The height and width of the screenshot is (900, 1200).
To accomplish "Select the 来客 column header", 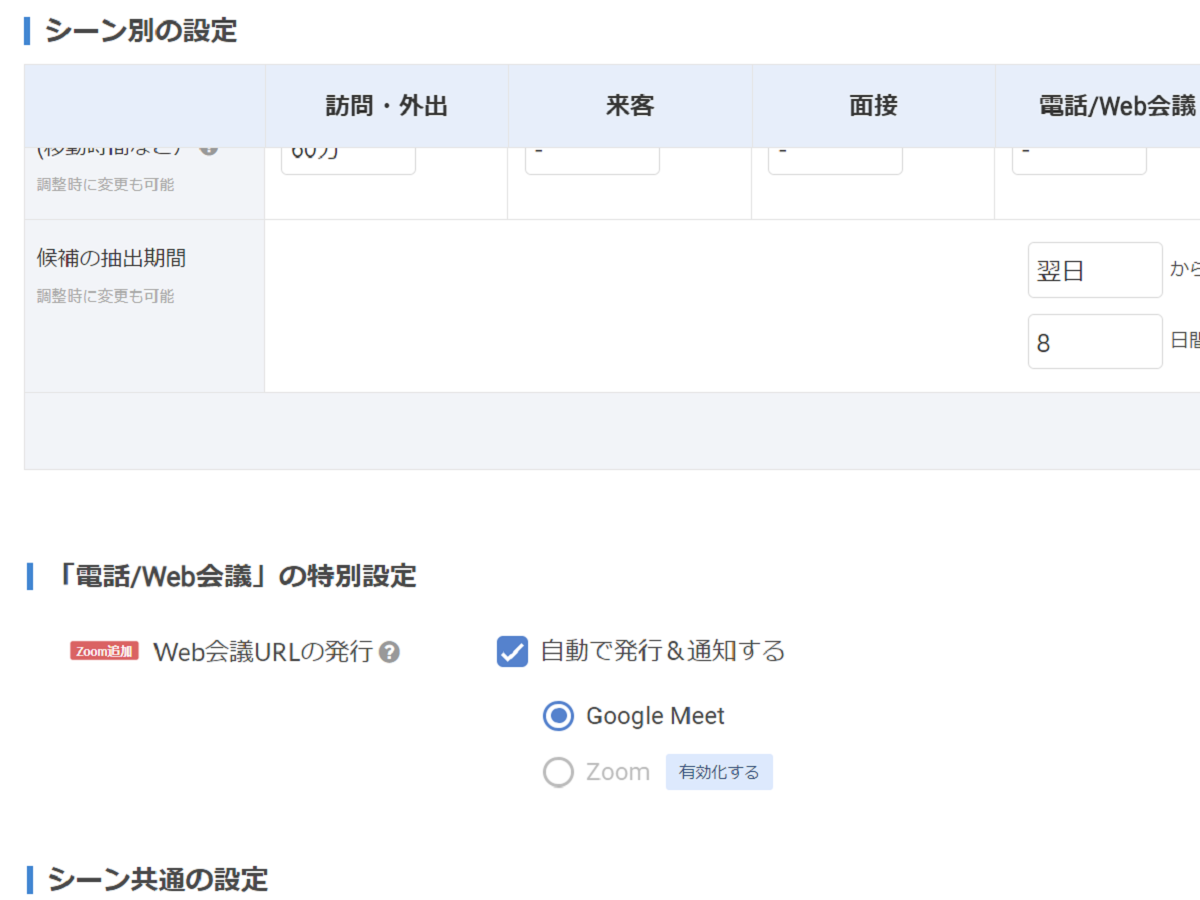I will (630, 106).
